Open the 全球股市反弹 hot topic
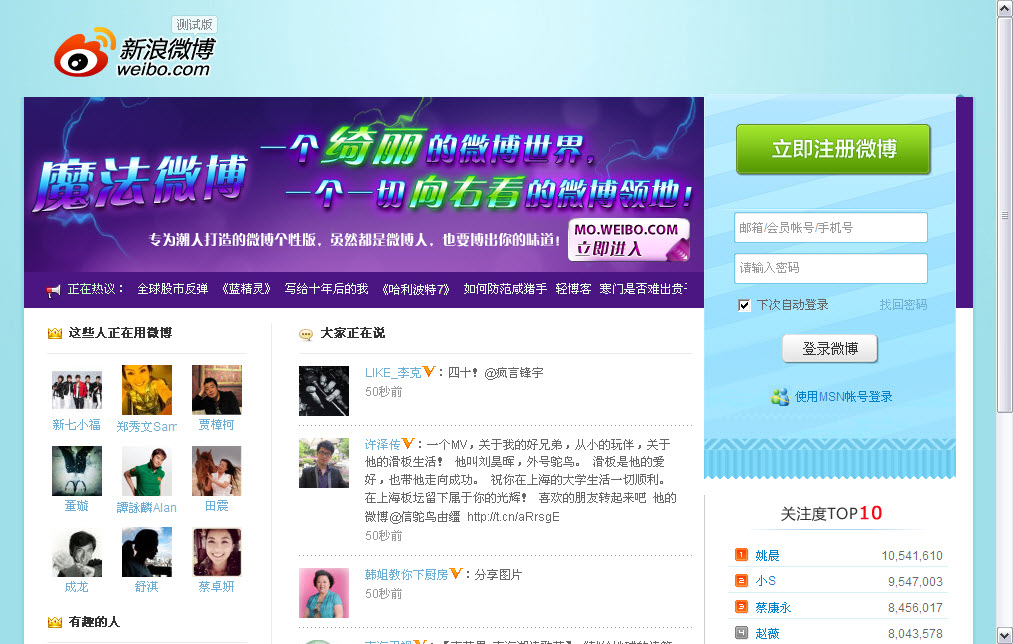The image size is (1013, 644). pyautogui.click(x=172, y=289)
